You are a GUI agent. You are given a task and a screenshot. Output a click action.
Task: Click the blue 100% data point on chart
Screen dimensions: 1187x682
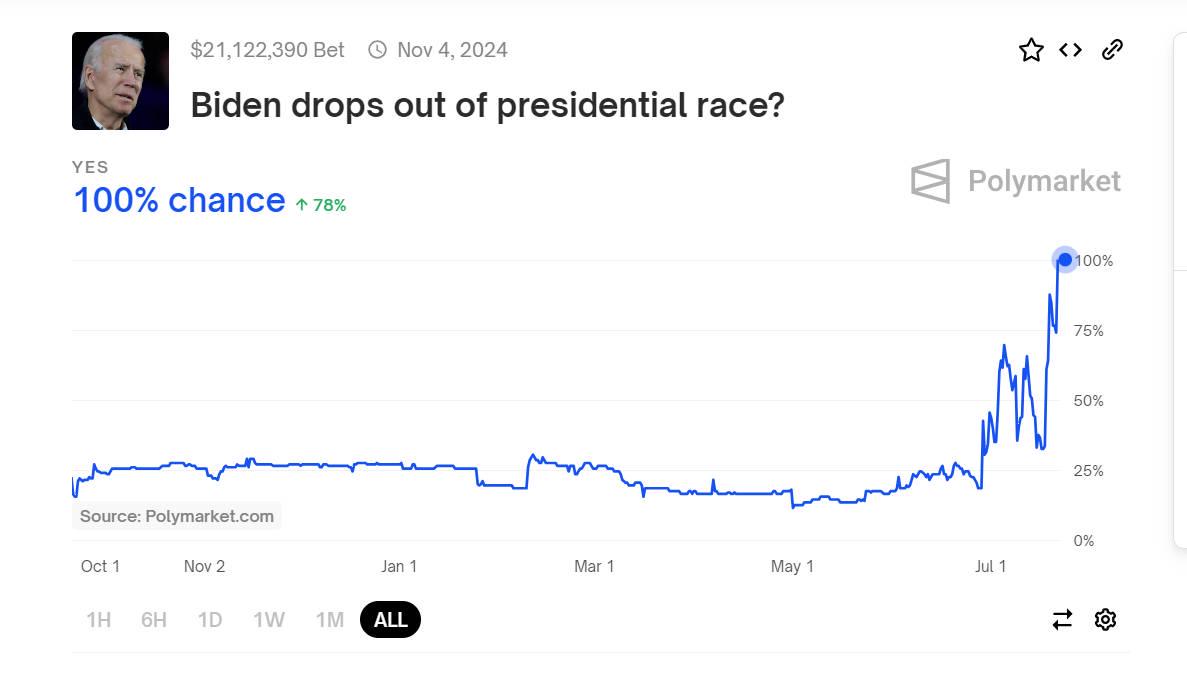(x=1065, y=260)
